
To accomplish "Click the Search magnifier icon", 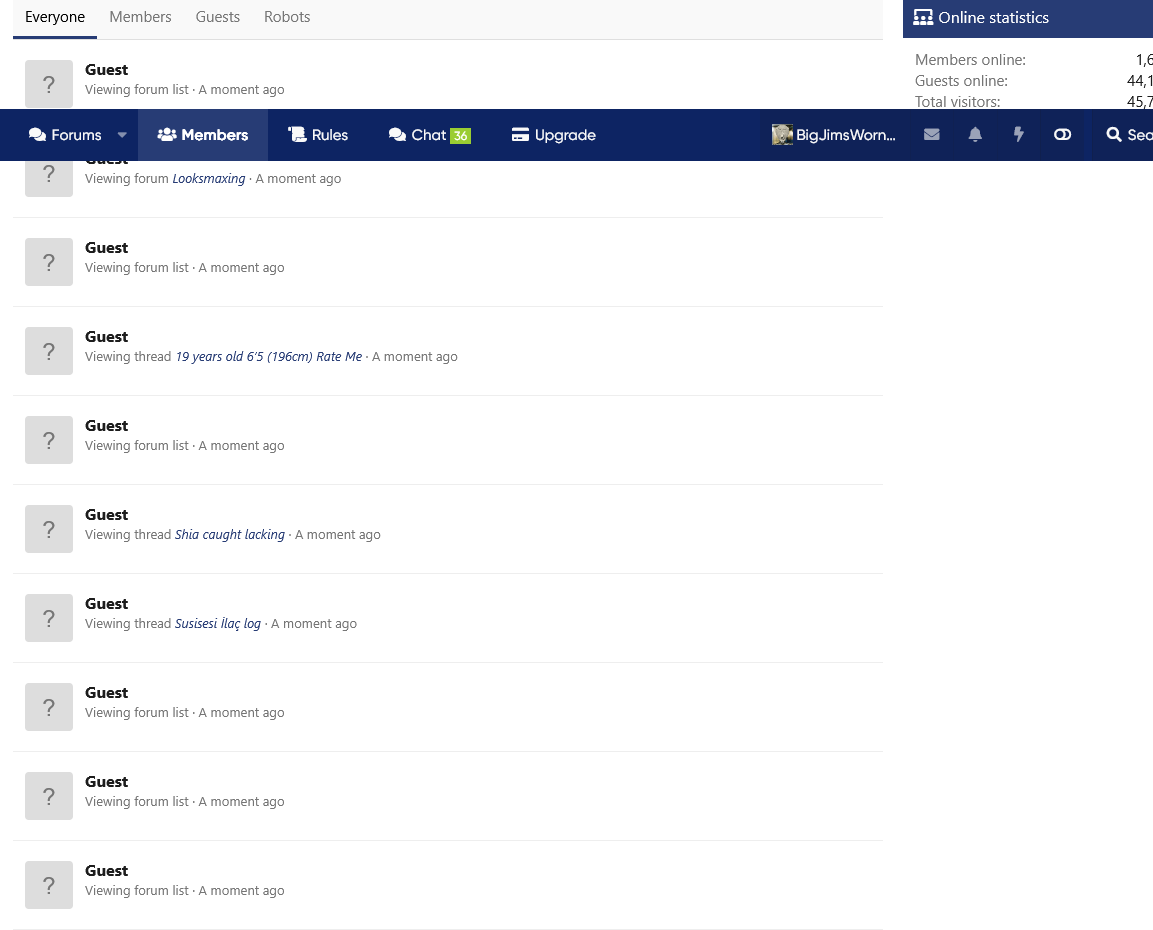I will [1114, 135].
